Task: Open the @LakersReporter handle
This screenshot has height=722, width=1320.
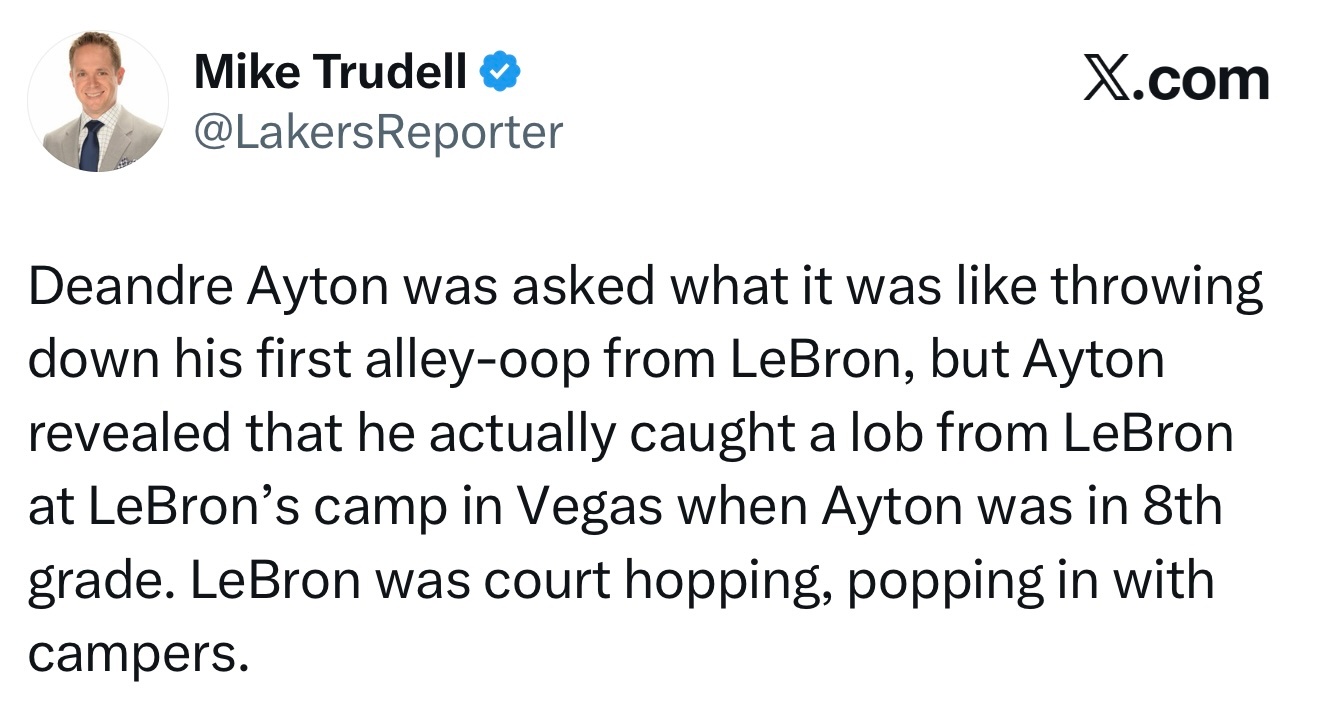Action: tap(378, 131)
